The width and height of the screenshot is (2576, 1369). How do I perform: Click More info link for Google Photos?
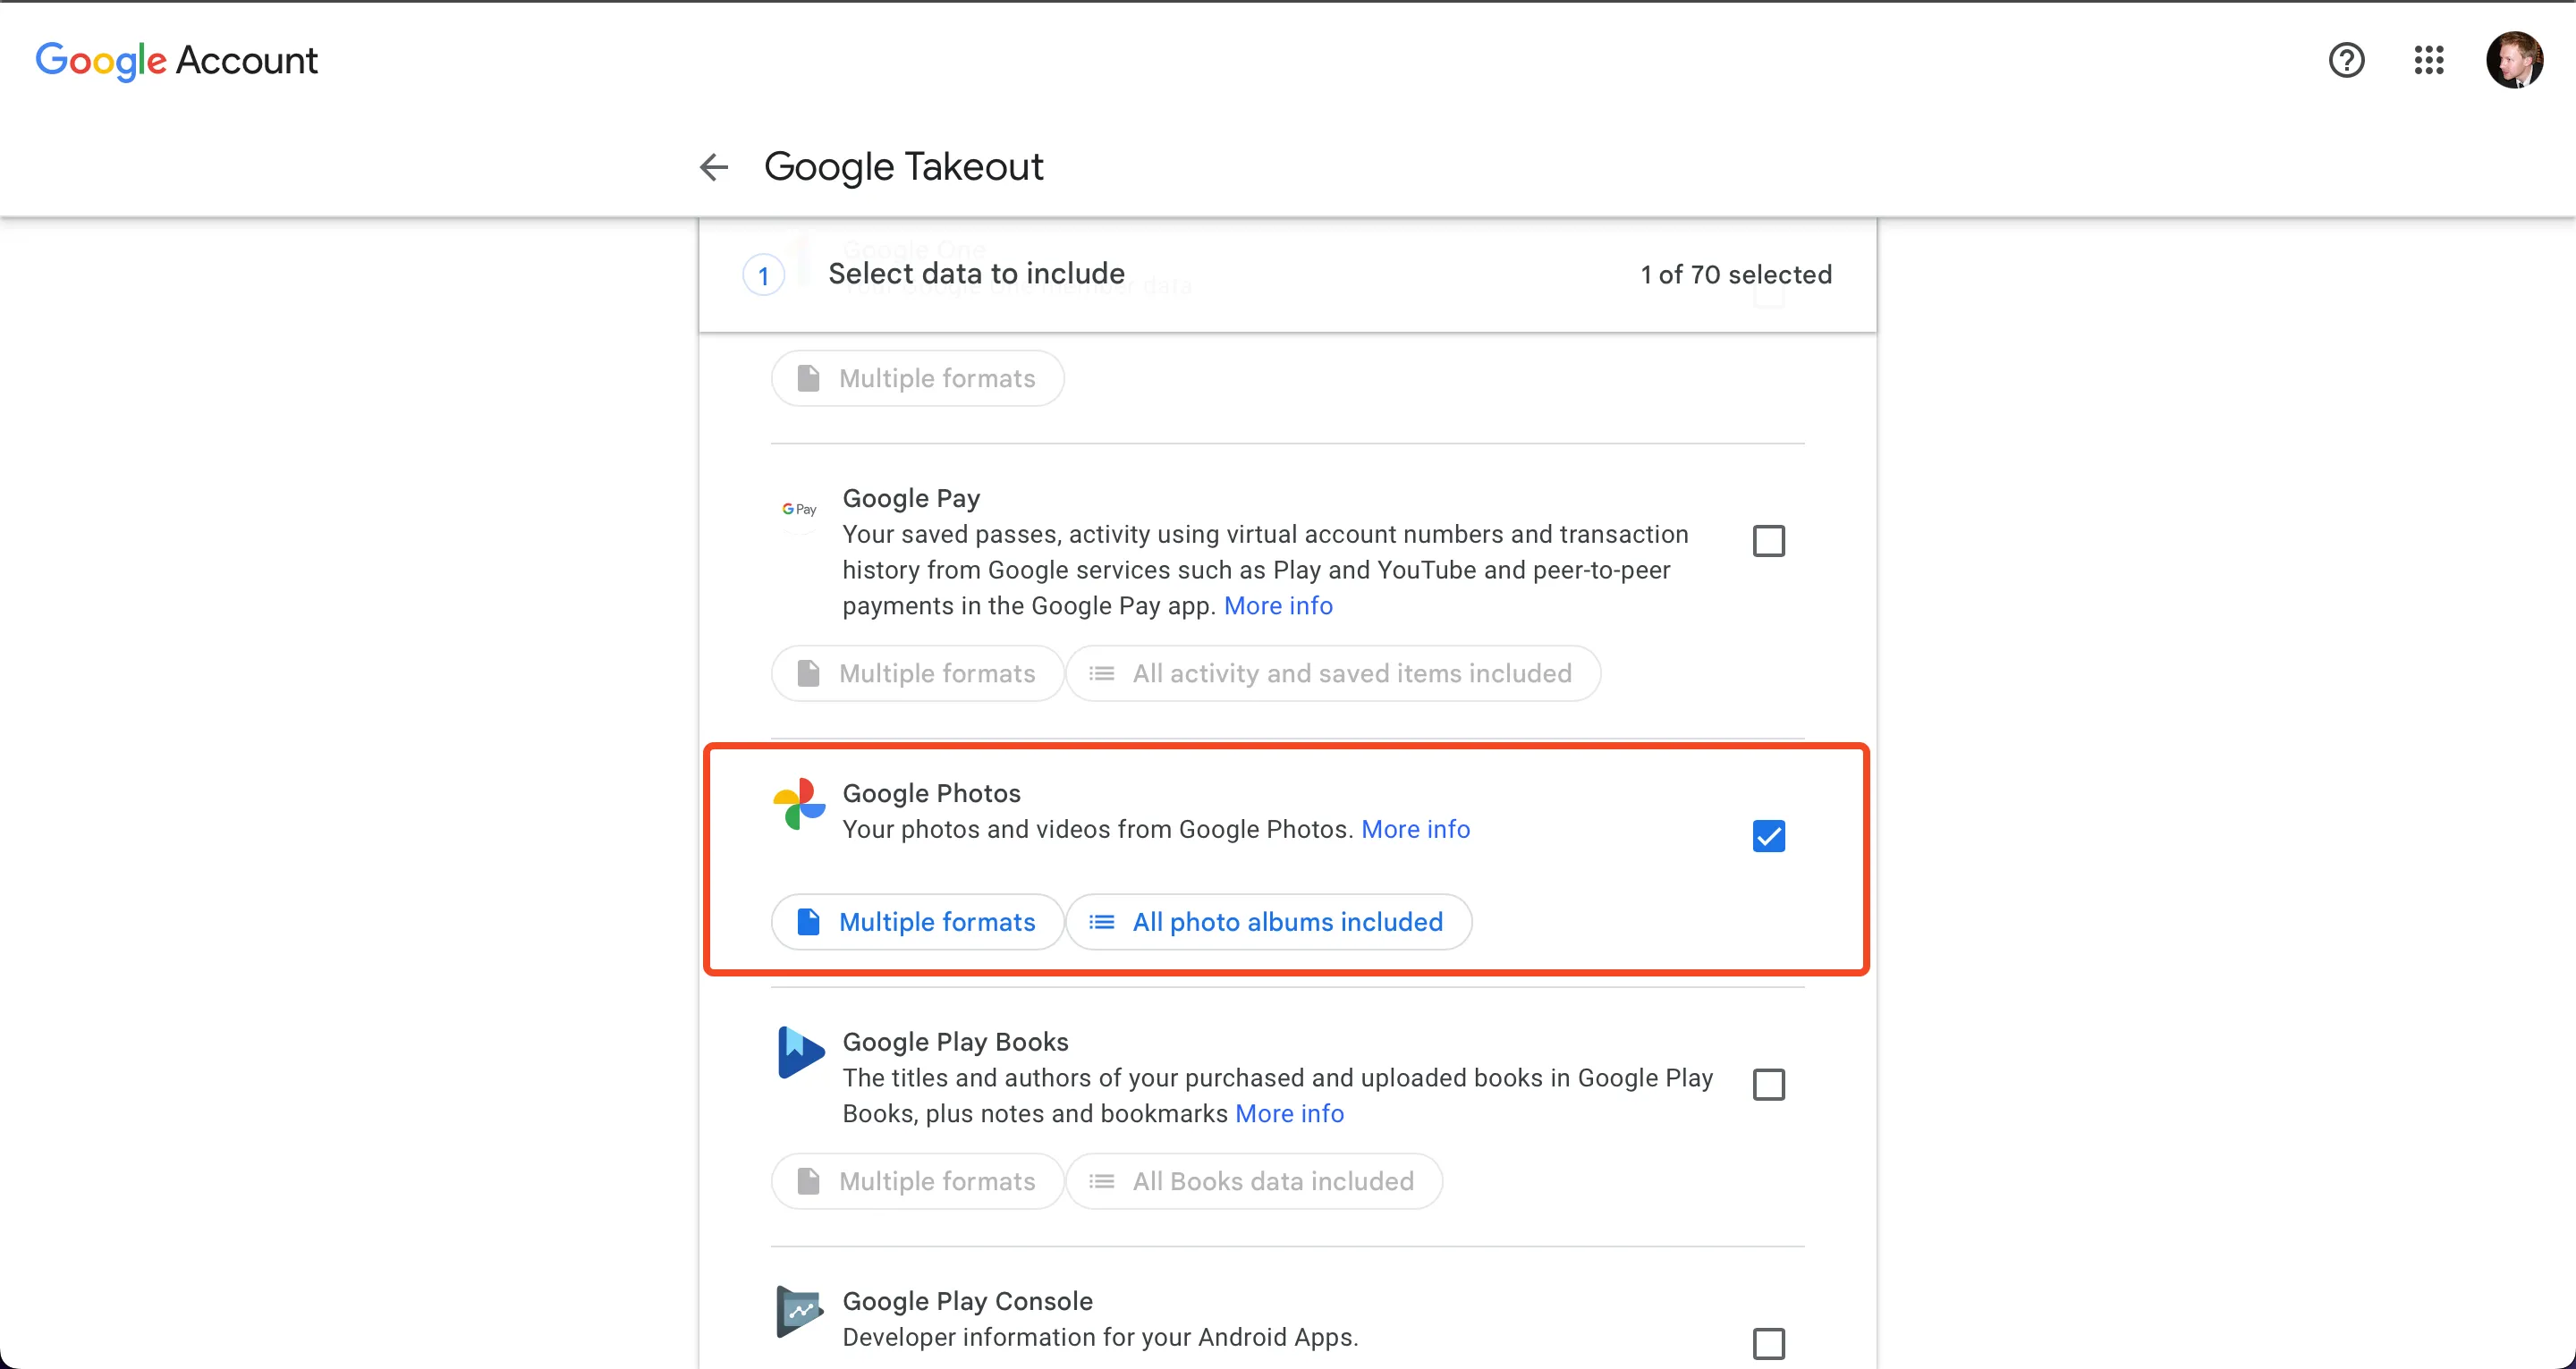[1415, 829]
